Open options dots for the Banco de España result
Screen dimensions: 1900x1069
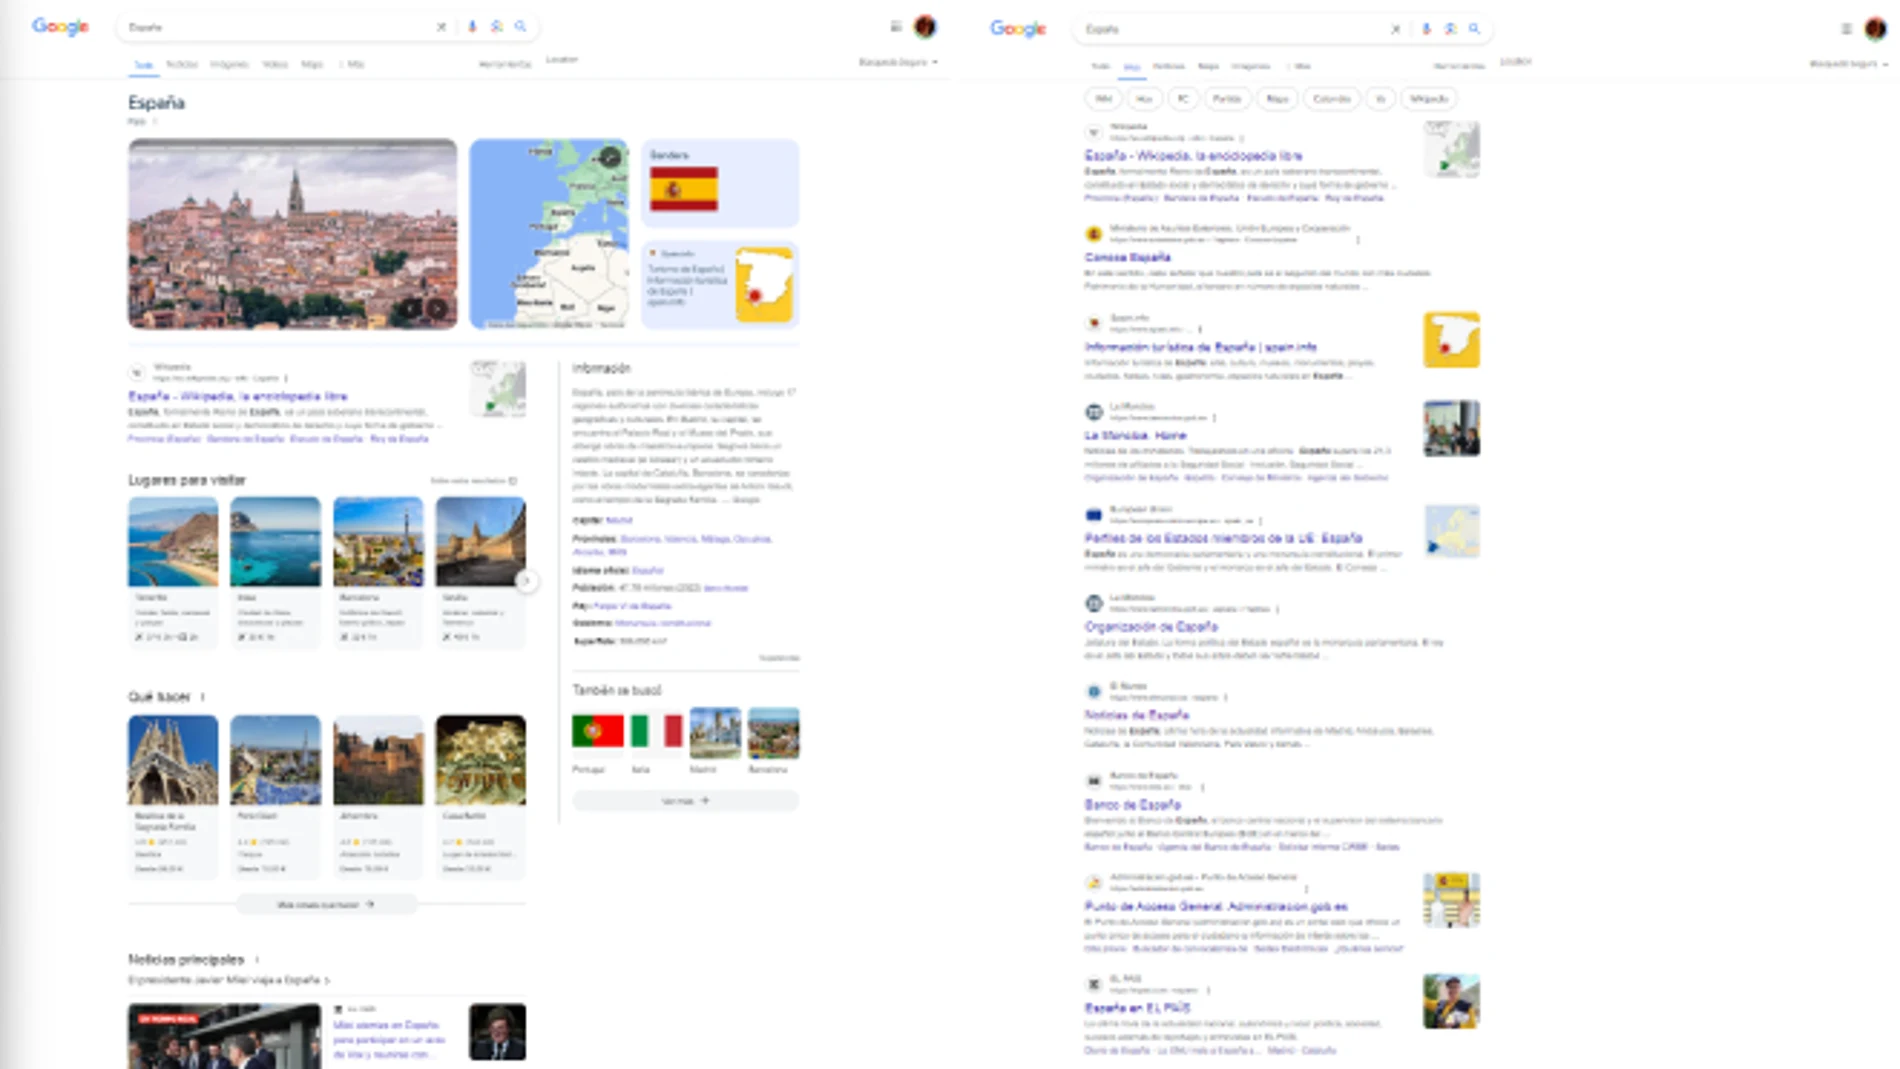pyautogui.click(x=1203, y=787)
